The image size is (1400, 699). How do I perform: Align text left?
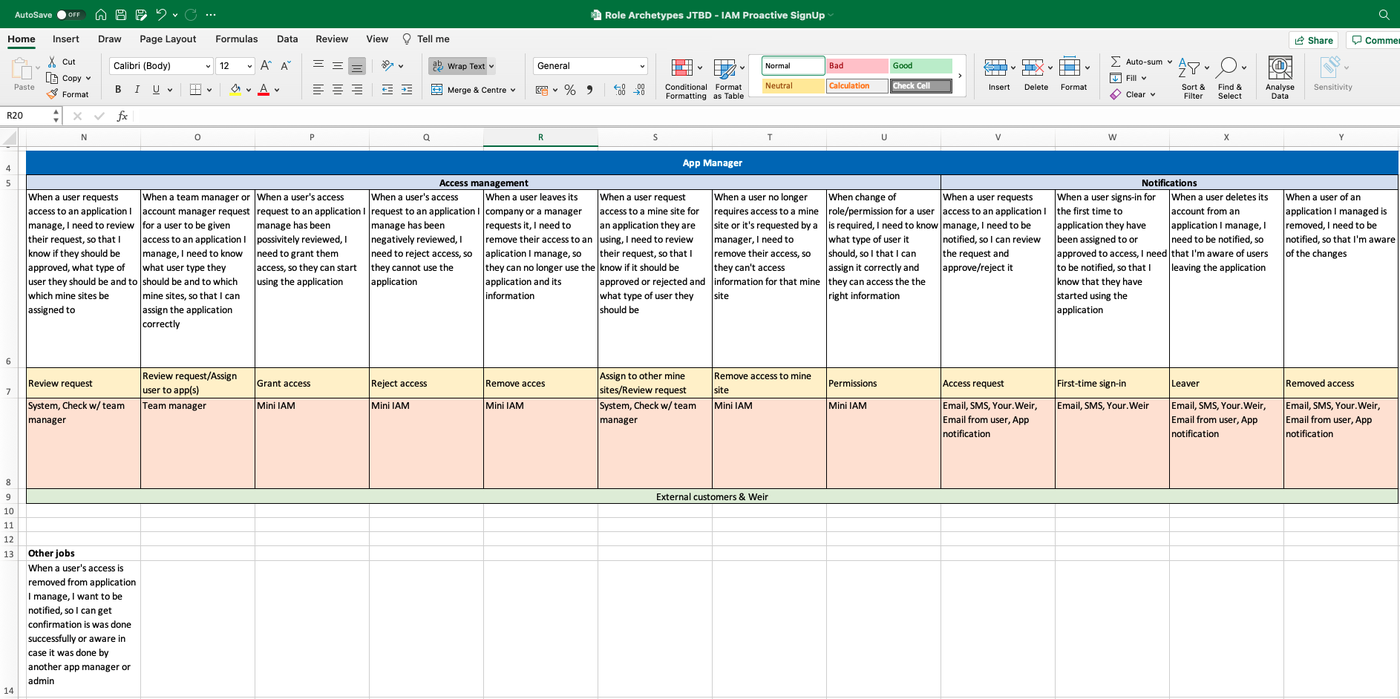318,89
